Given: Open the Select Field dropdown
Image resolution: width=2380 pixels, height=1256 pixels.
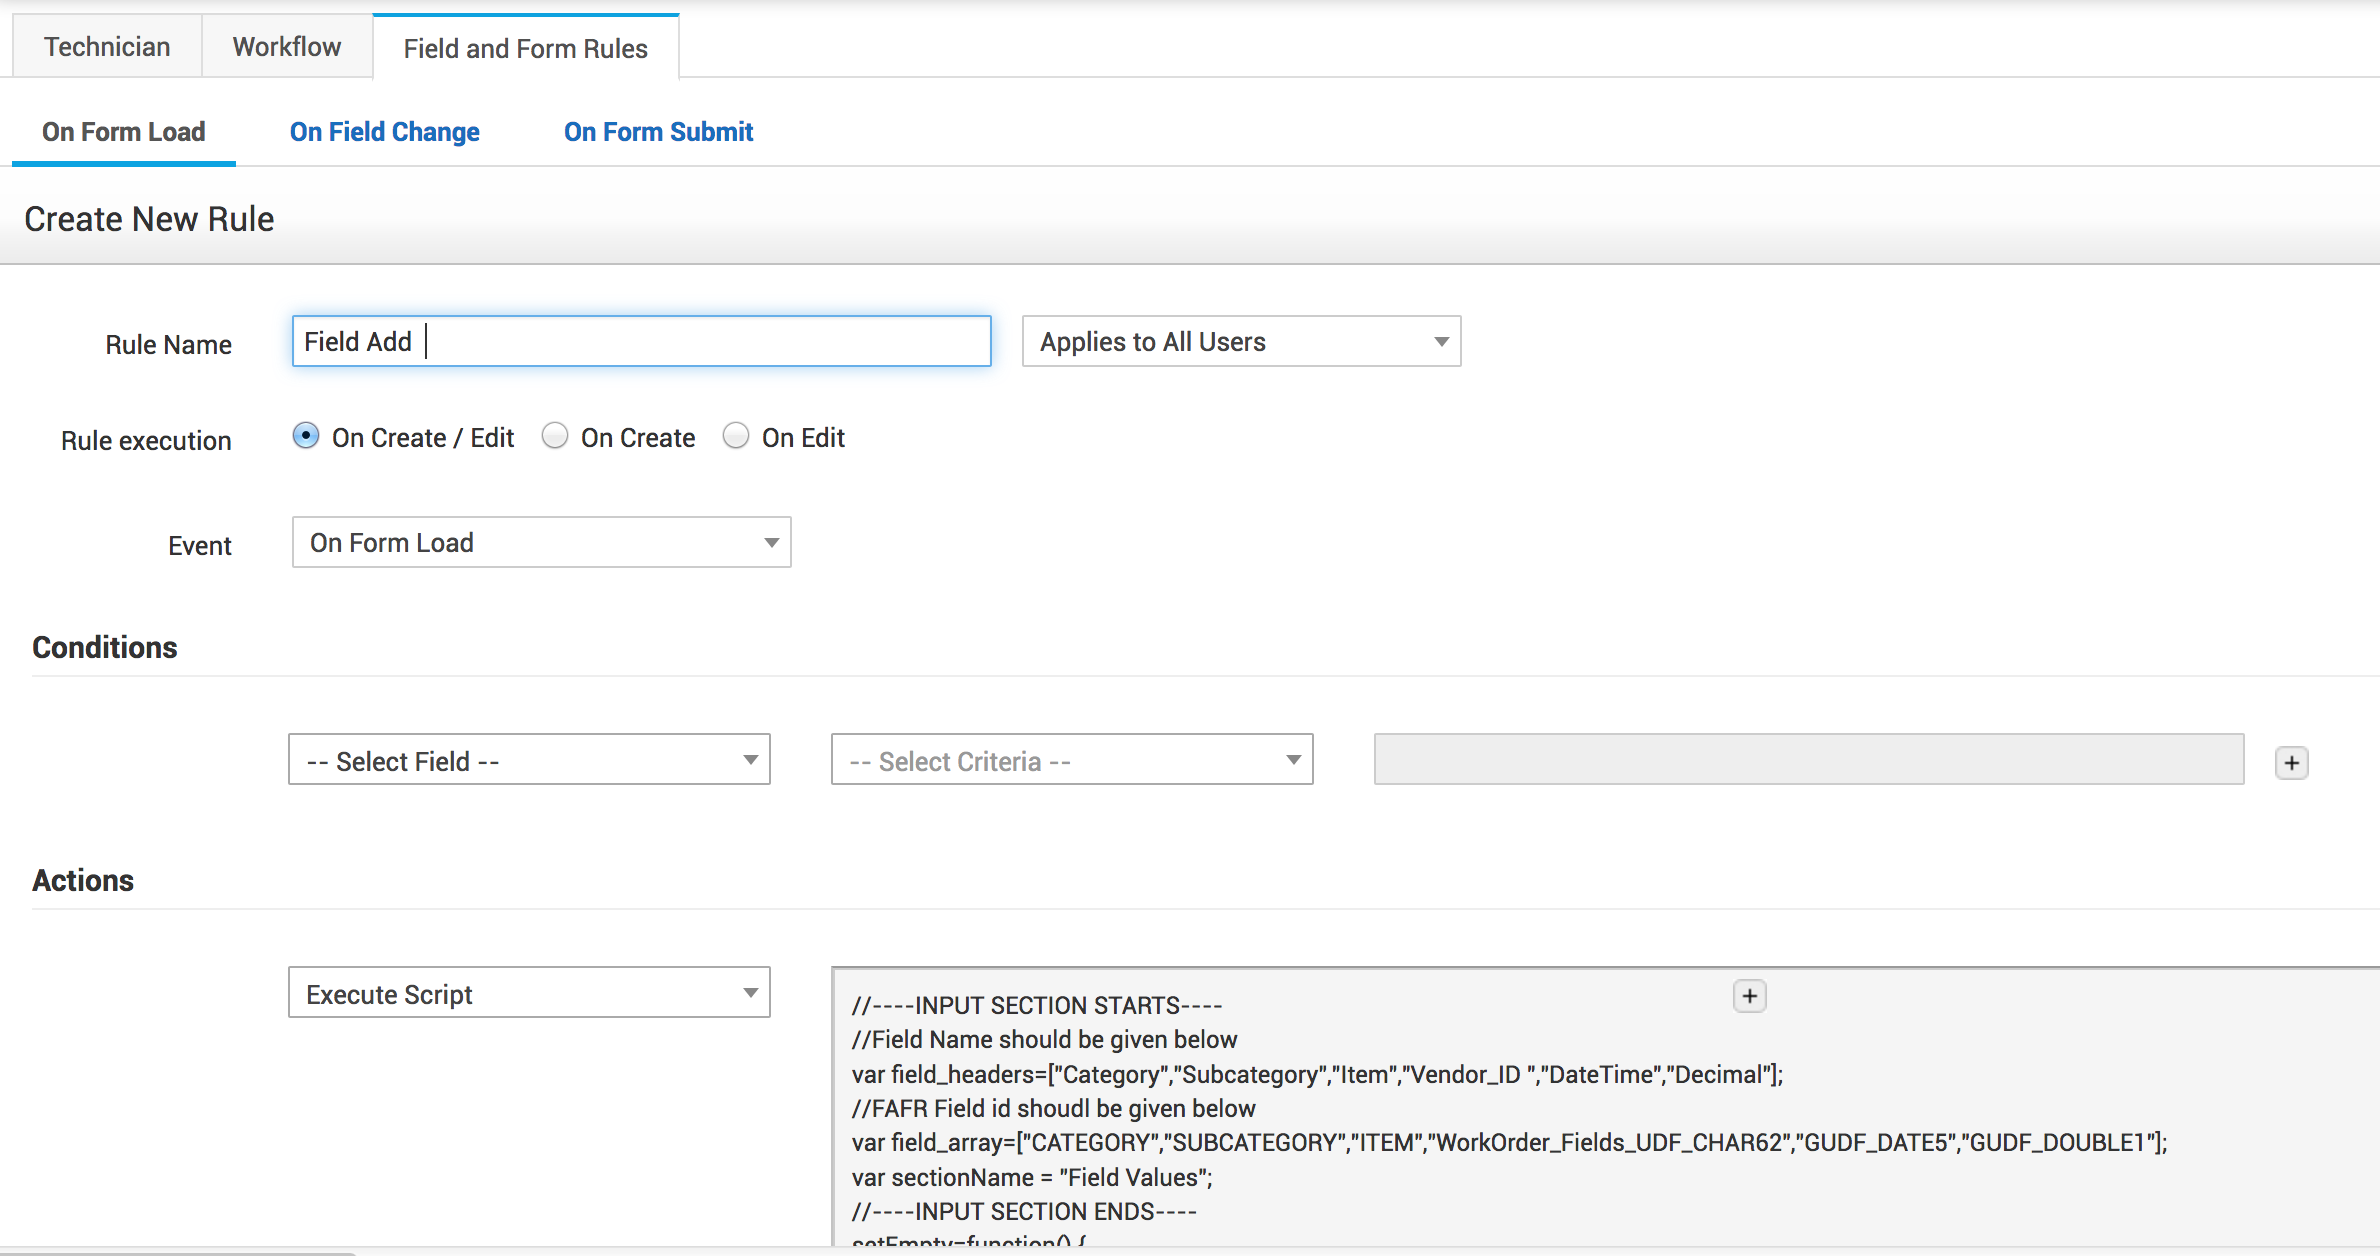Looking at the screenshot, I should 529,761.
